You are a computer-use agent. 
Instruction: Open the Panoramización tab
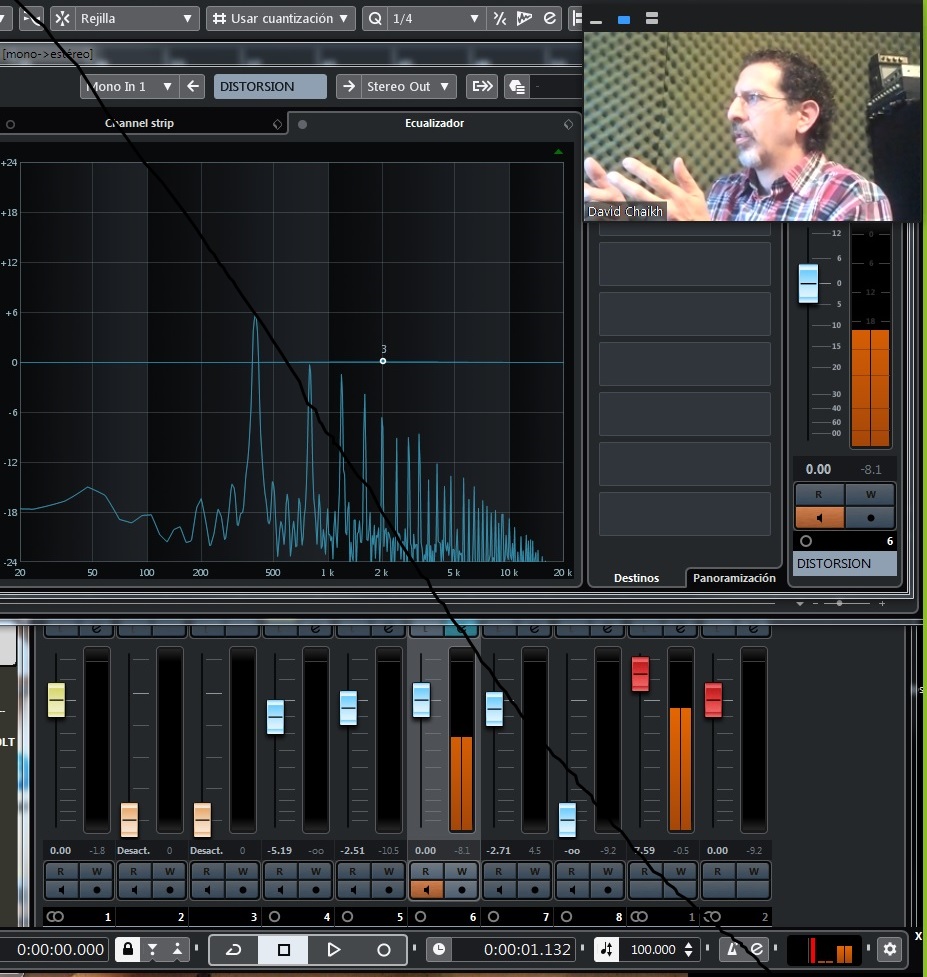pos(734,578)
